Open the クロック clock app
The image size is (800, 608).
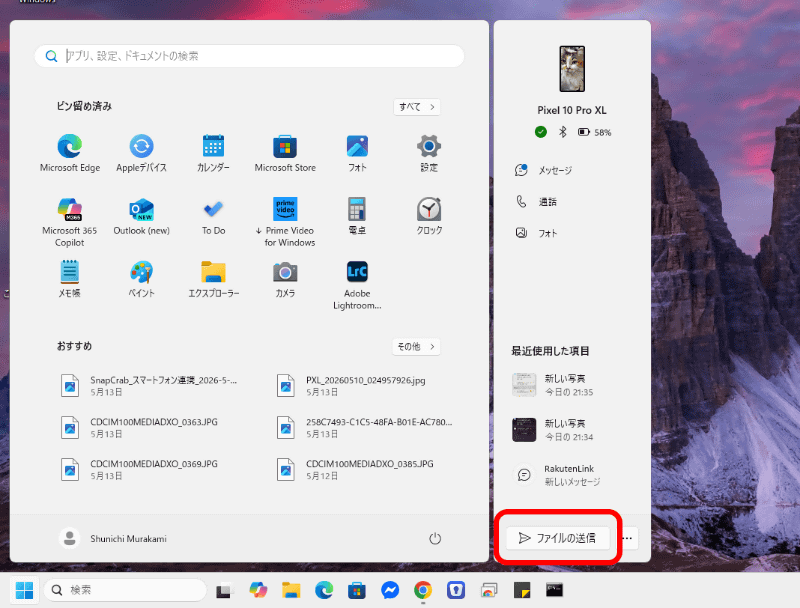pyautogui.click(x=429, y=216)
